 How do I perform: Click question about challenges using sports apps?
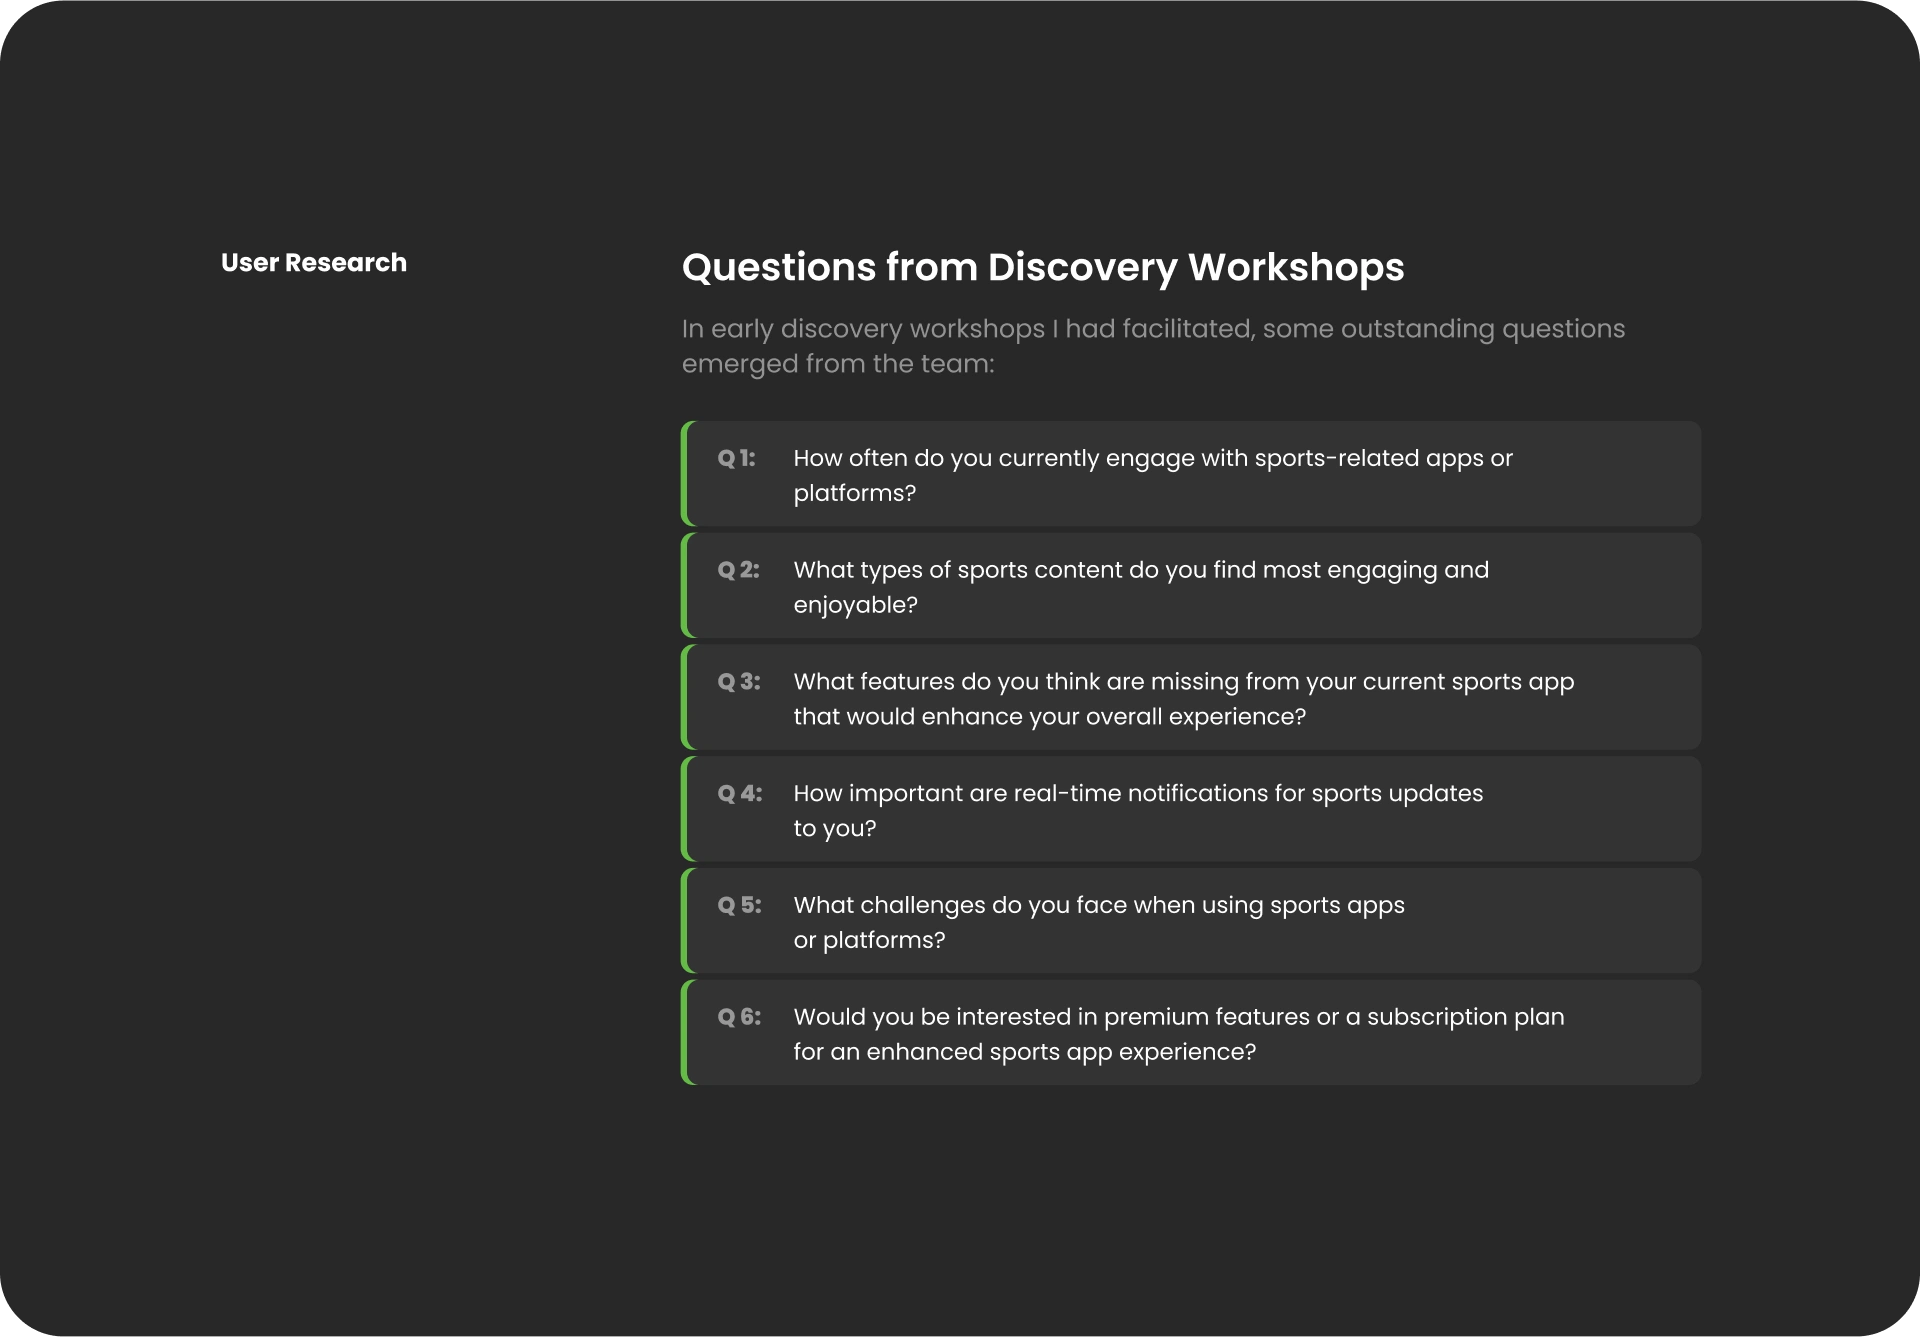tap(1098, 922)
